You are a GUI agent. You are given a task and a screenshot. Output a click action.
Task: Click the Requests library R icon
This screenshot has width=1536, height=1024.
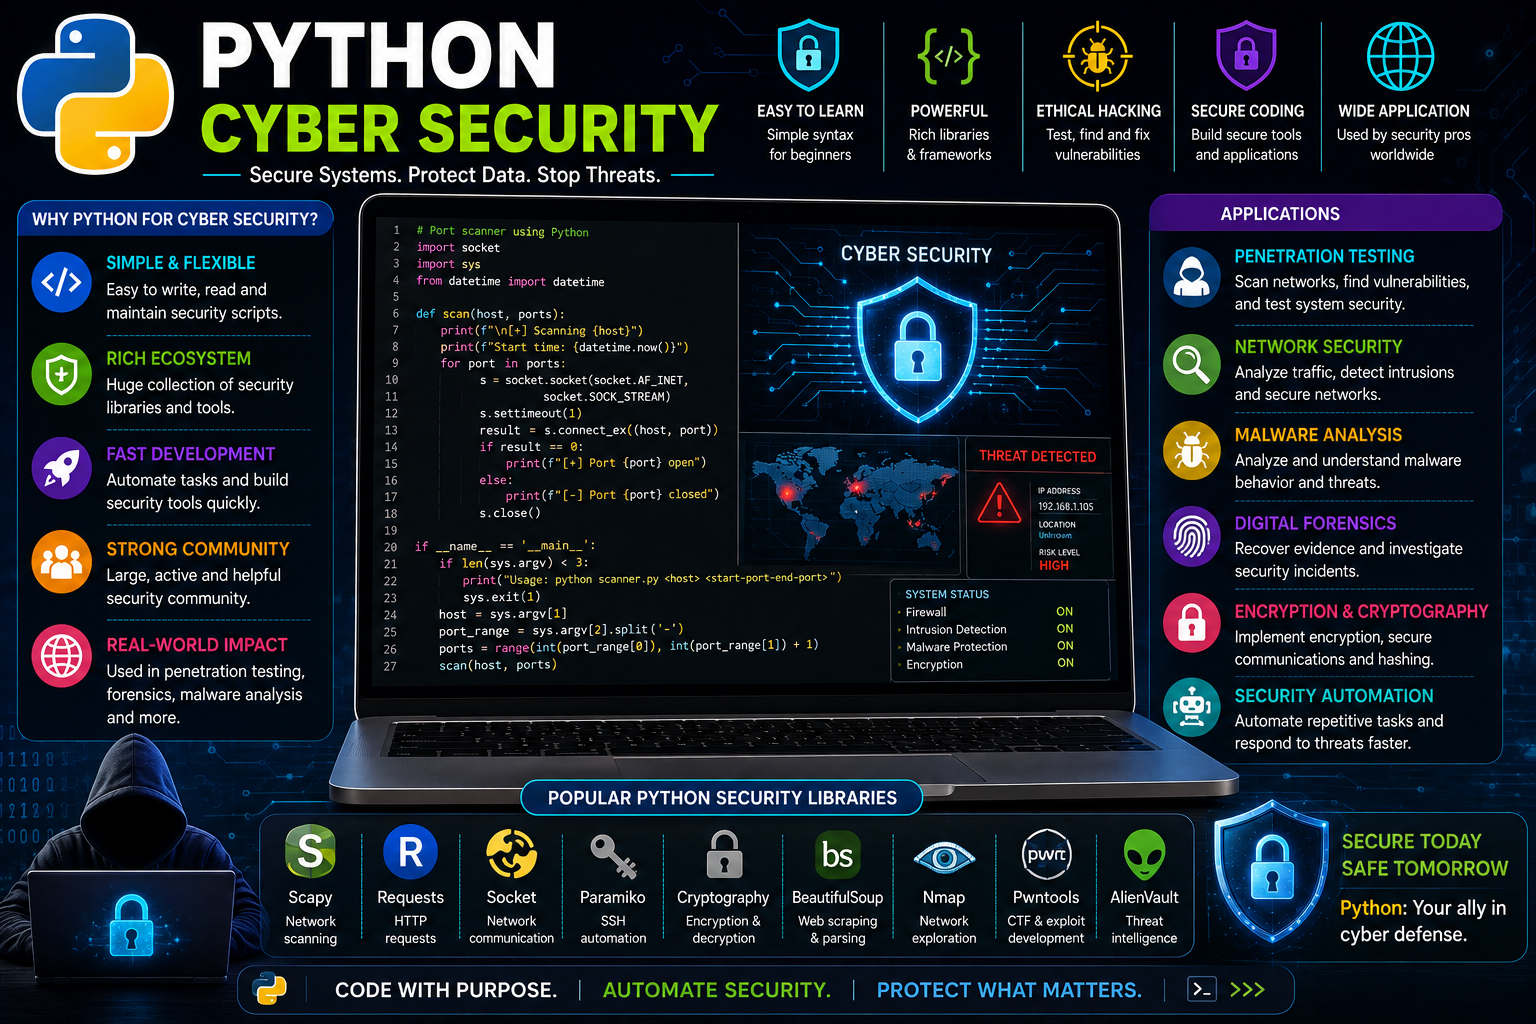pos(410,852)
